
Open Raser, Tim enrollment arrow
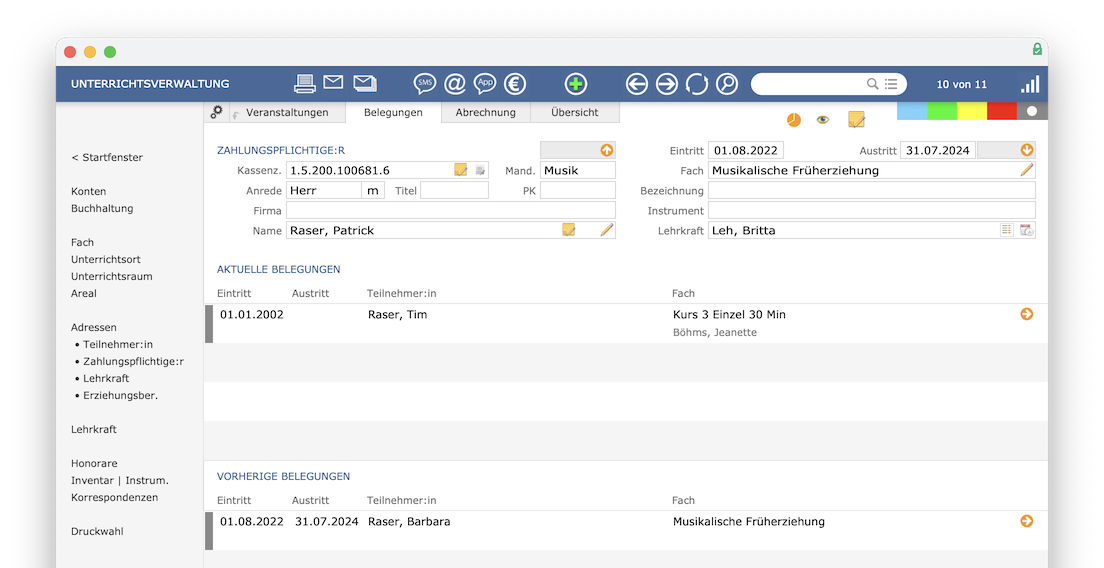point(1027,314)
